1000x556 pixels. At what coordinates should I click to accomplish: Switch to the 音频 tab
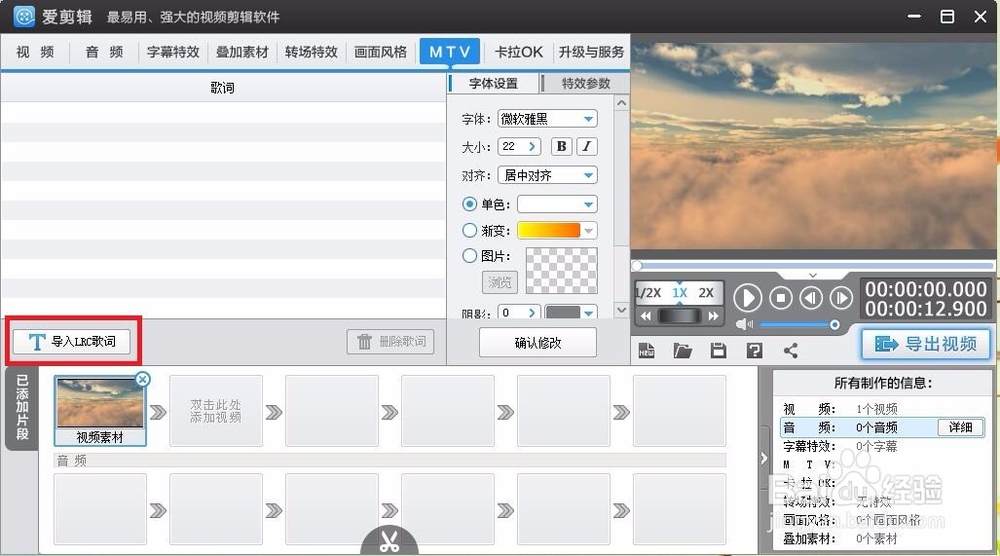click(104, 52)
